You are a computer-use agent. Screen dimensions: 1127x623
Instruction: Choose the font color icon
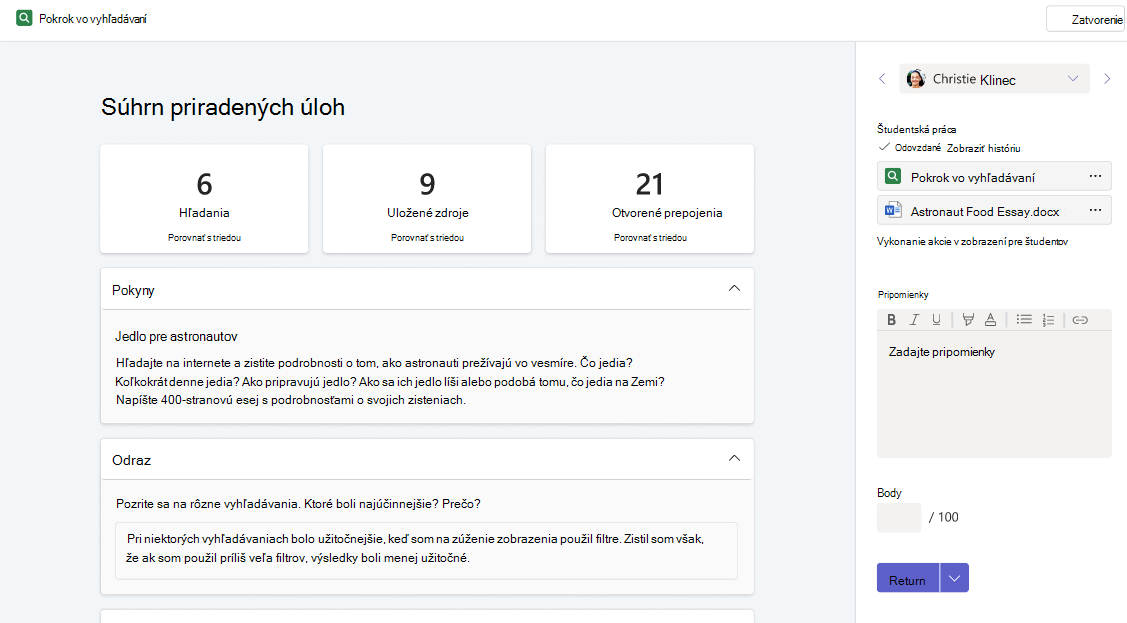coord(990,320)
